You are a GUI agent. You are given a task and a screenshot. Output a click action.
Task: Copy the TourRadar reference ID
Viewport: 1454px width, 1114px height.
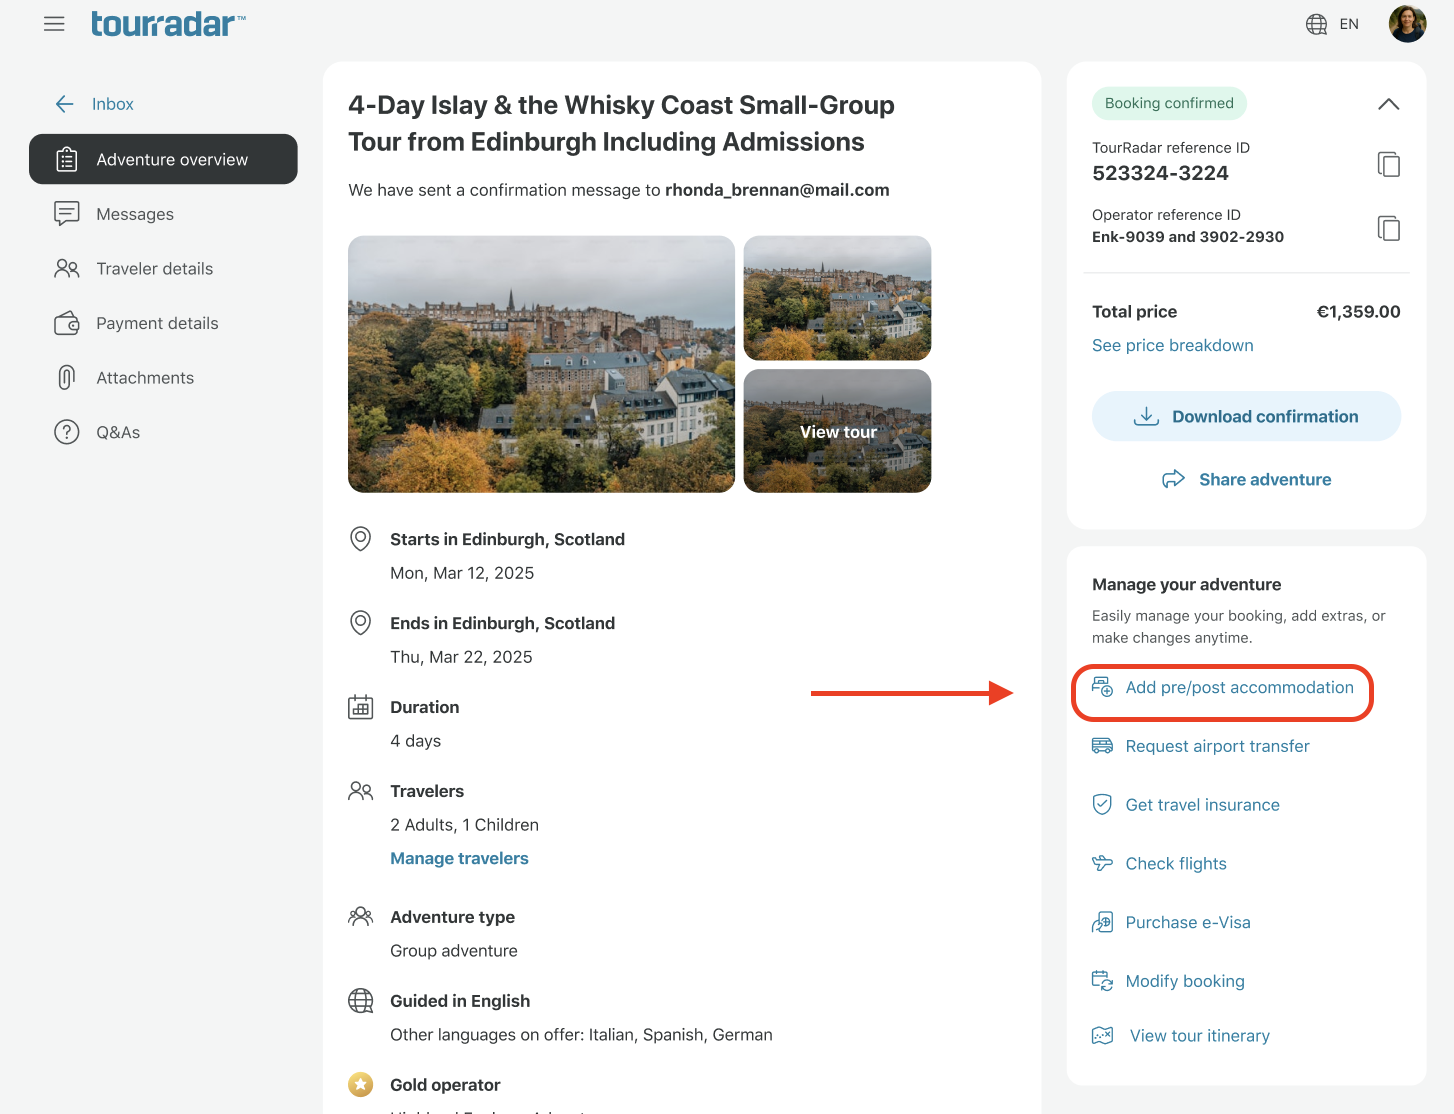click(1388, 164)
